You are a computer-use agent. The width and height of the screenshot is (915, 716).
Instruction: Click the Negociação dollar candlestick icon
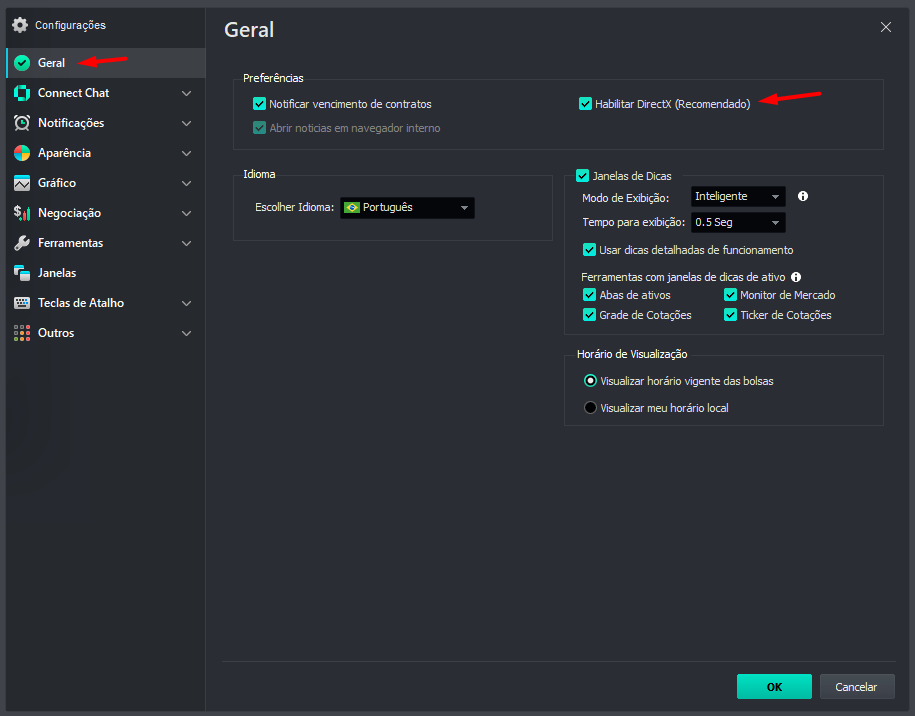[x=22, y=213]
